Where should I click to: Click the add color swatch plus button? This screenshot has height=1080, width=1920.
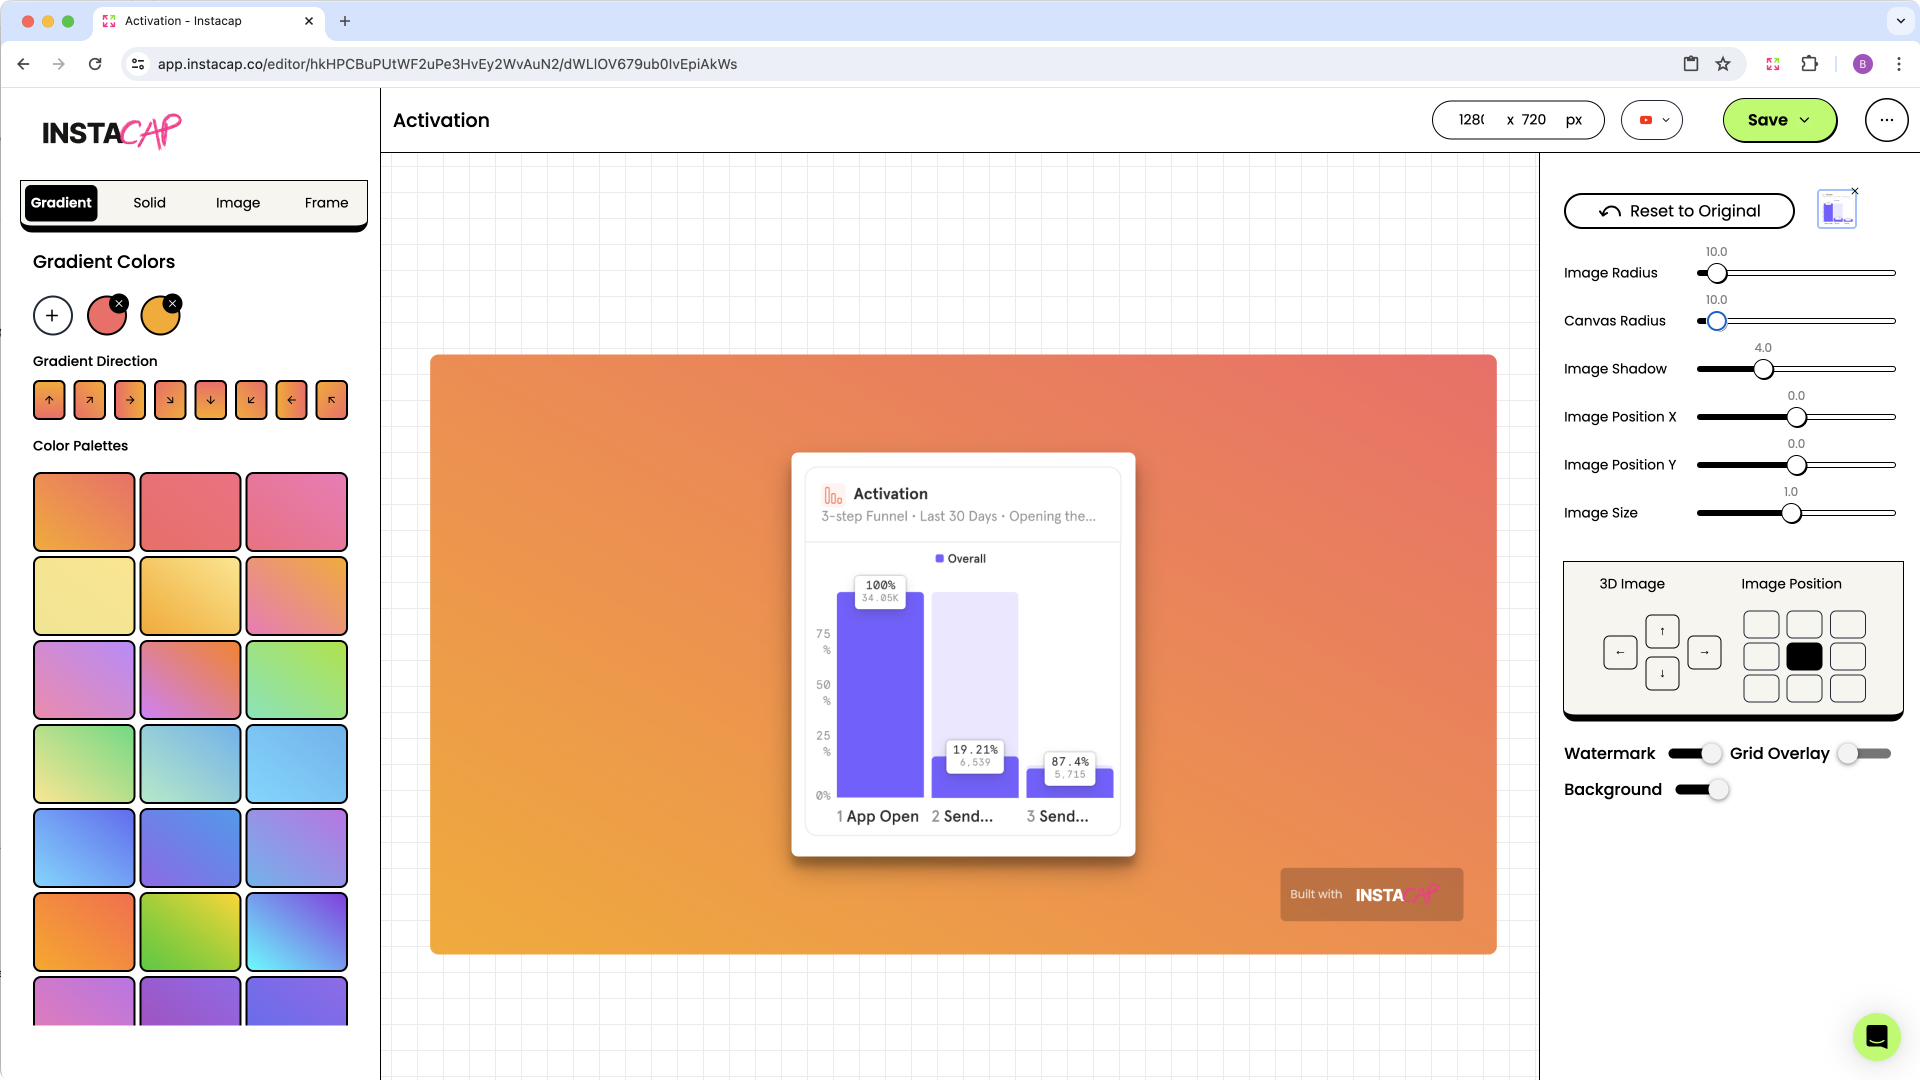(x=51, y=315)
